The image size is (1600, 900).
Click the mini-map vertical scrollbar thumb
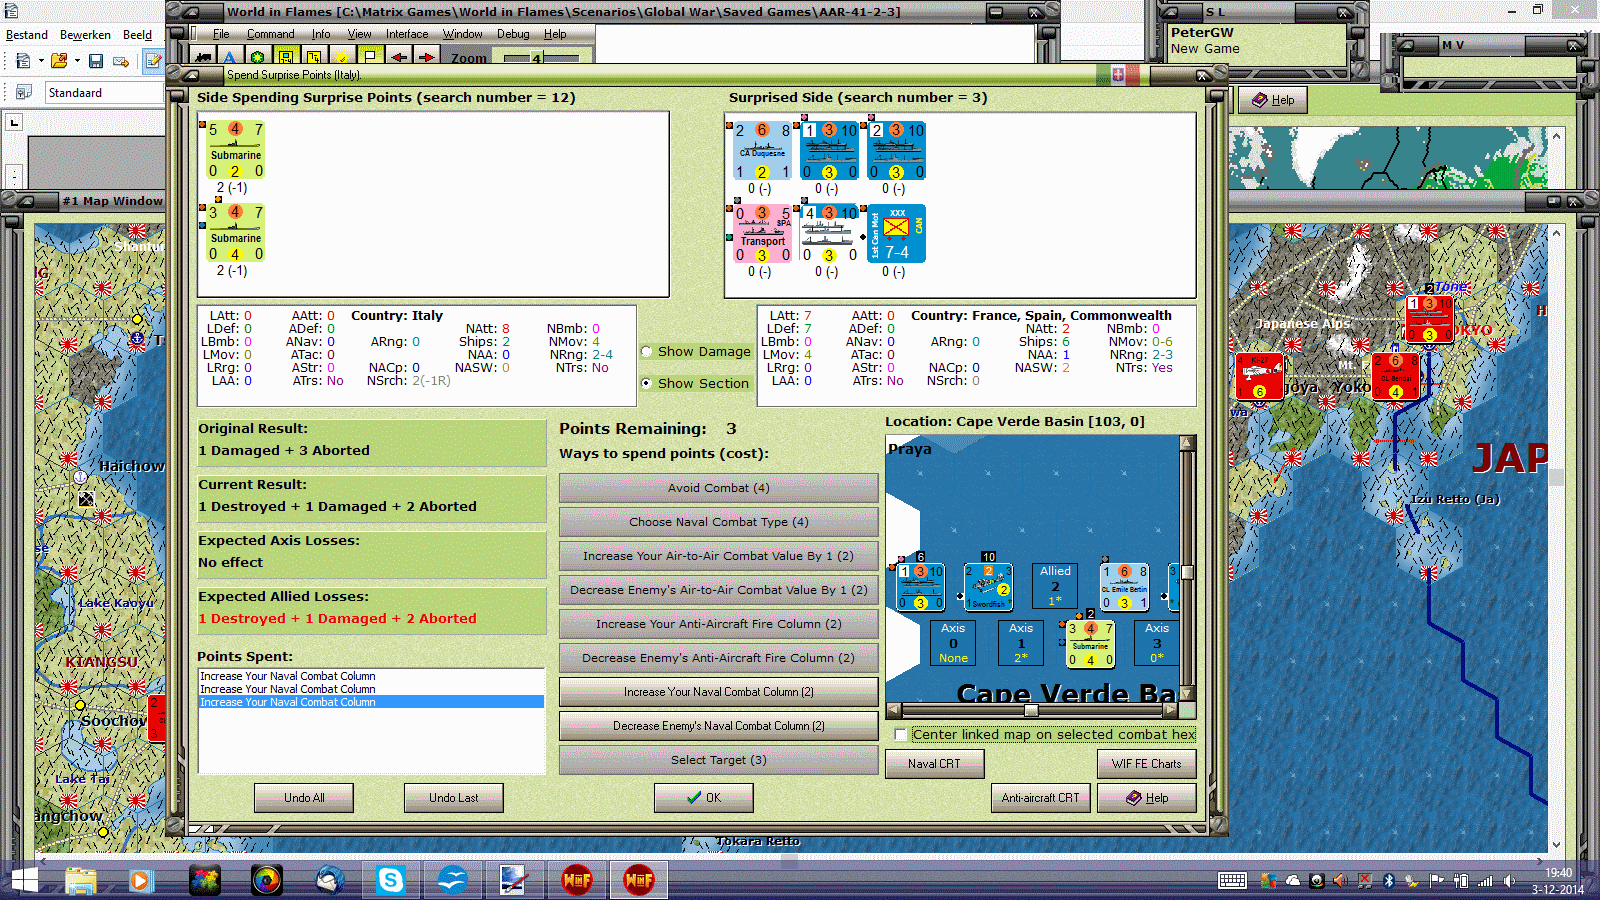pos(1188,573)
